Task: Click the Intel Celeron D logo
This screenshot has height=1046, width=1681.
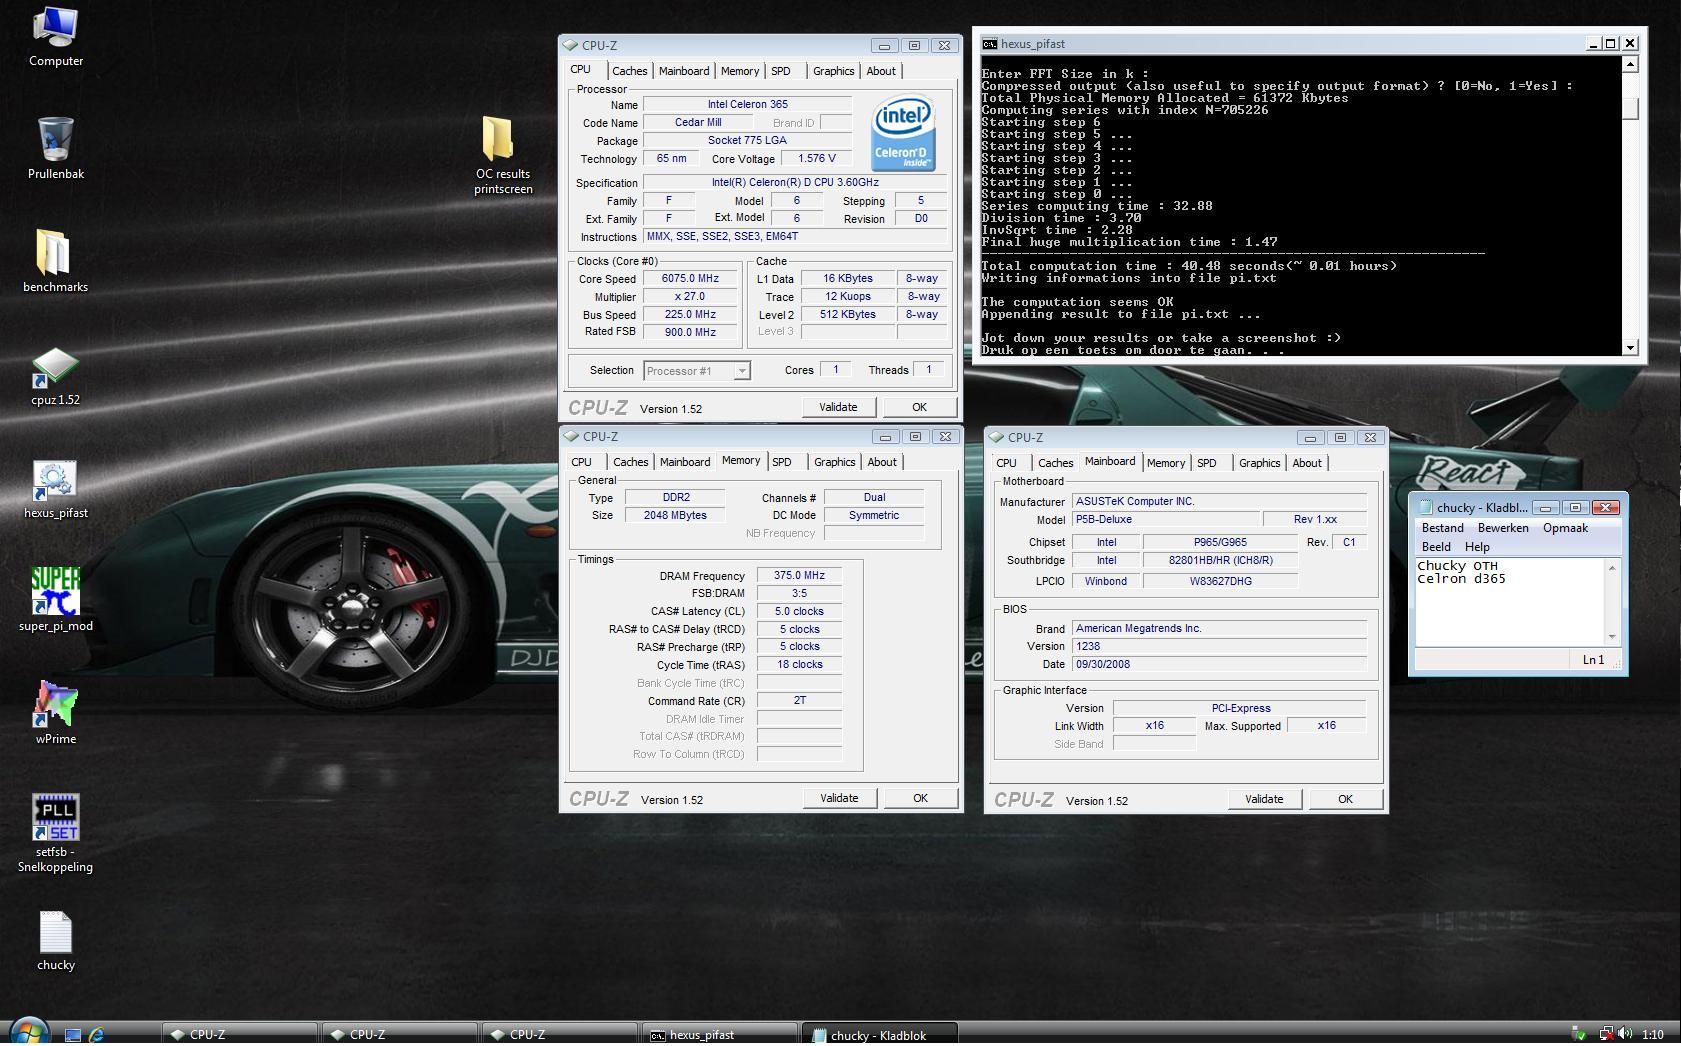Action: click(903, 133)
